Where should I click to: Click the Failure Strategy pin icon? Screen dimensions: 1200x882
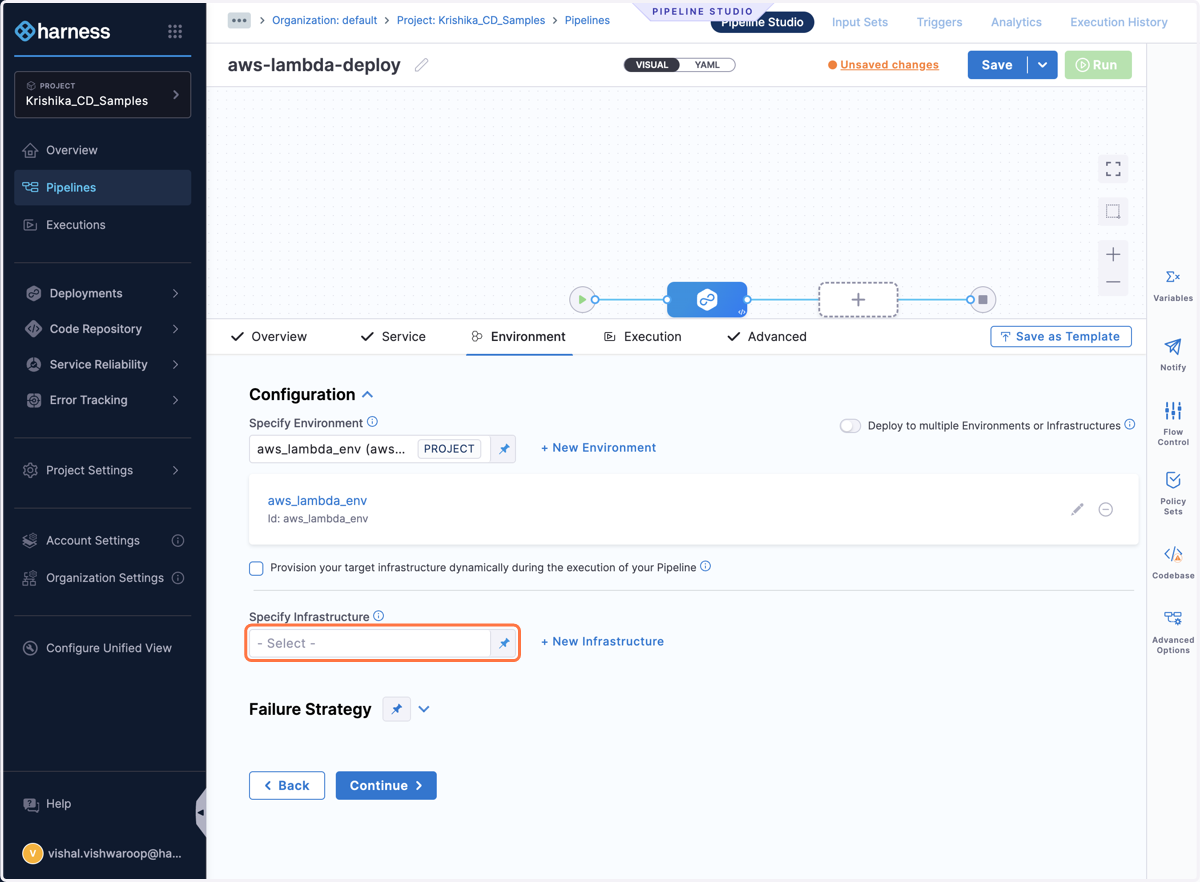point(397,709)
